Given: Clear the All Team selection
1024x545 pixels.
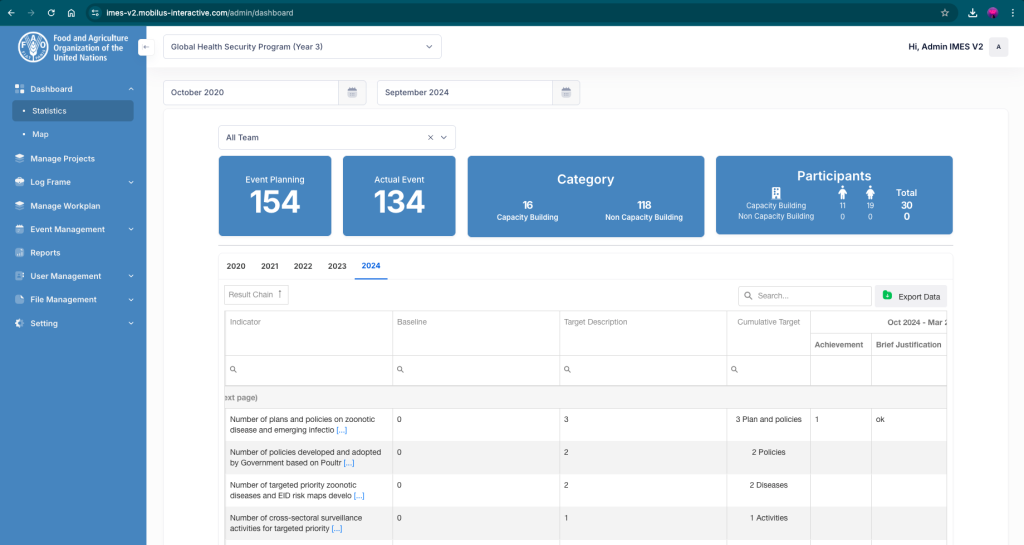Looking at the screenshot, I should tap(431, 138).
